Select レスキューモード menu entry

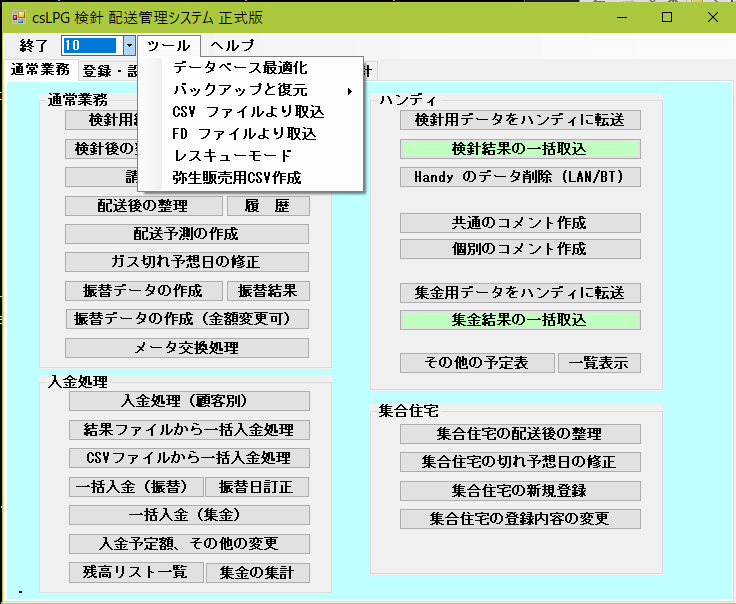(x=232, y=156)
